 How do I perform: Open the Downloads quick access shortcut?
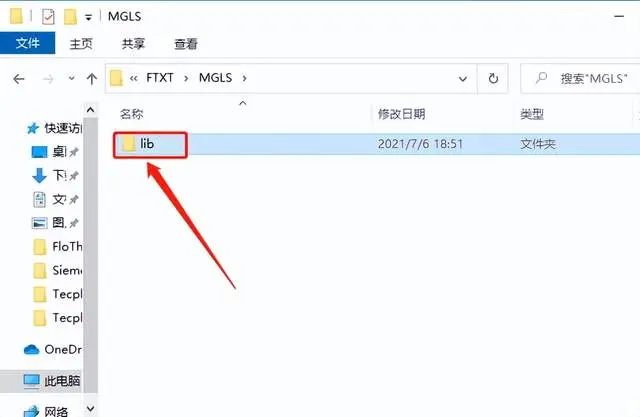(x=54, y=175)
